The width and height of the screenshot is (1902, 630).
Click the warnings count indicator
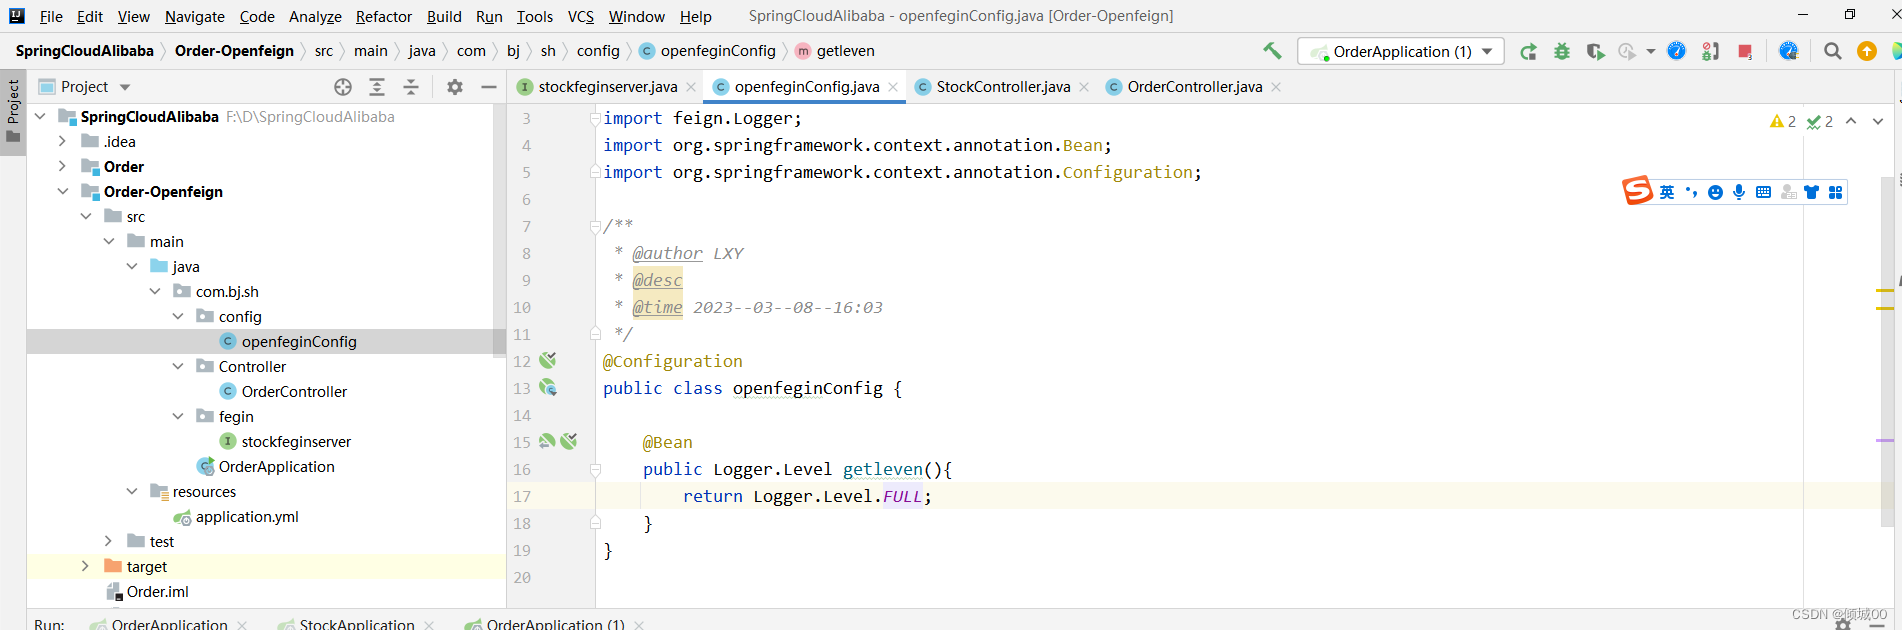(x=1783, y=121)
